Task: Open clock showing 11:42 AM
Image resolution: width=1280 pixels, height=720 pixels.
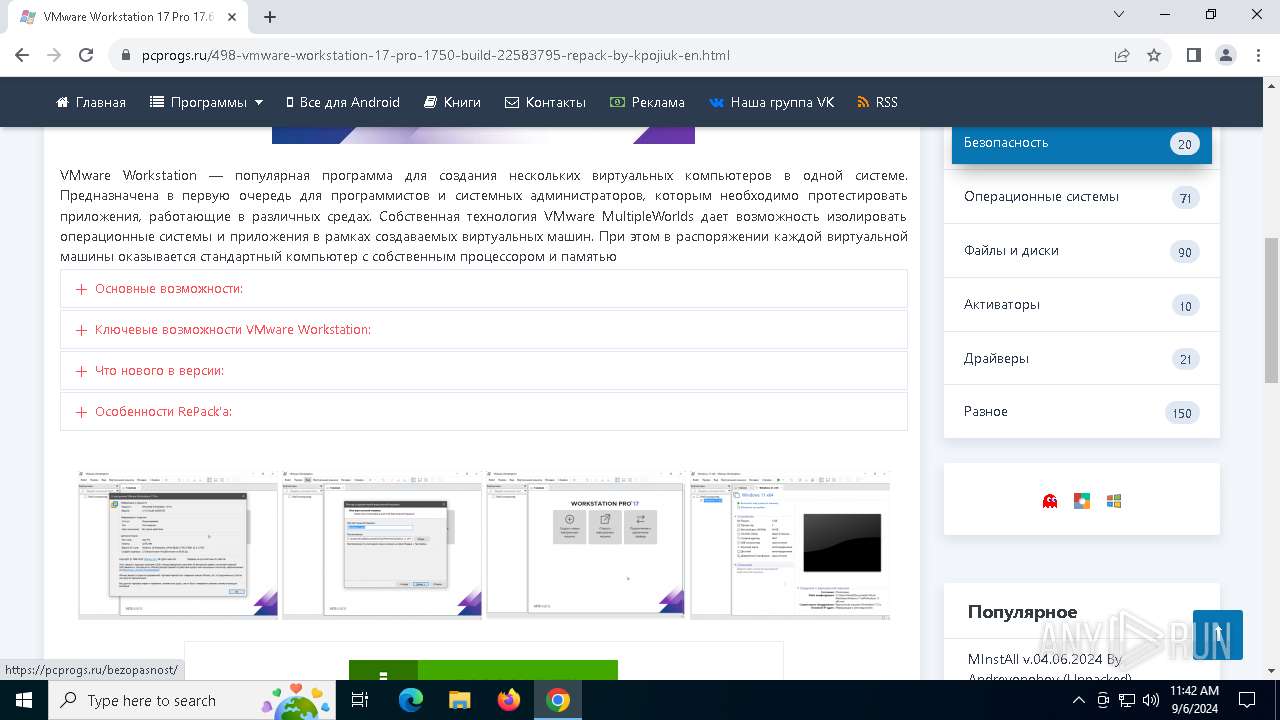Action: click(x=1194, y=700)
